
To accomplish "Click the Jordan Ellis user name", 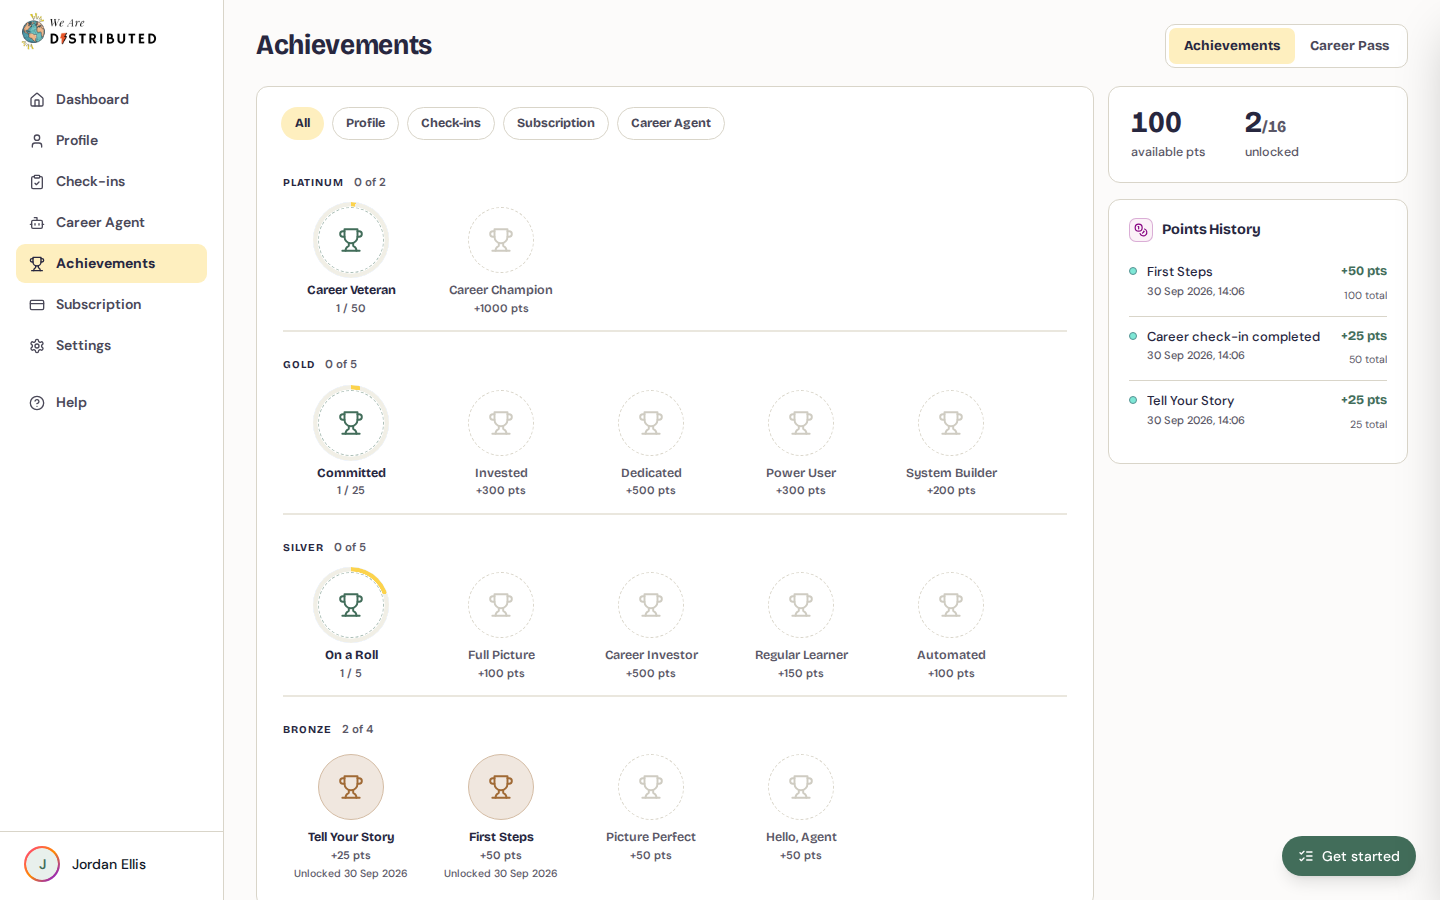I will tap(109, 864).
